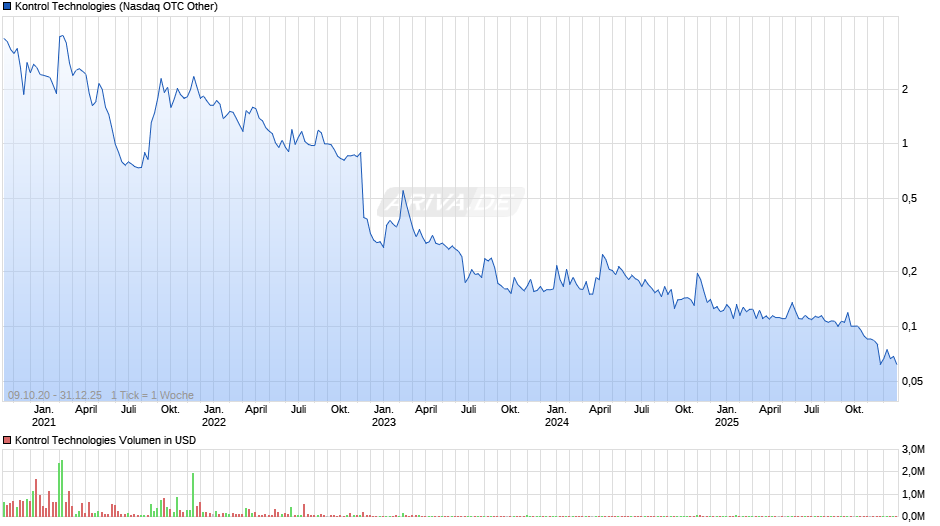Click the price line peak at early 2021
This screenshot has width=940, height=526.
click(61, 36)
